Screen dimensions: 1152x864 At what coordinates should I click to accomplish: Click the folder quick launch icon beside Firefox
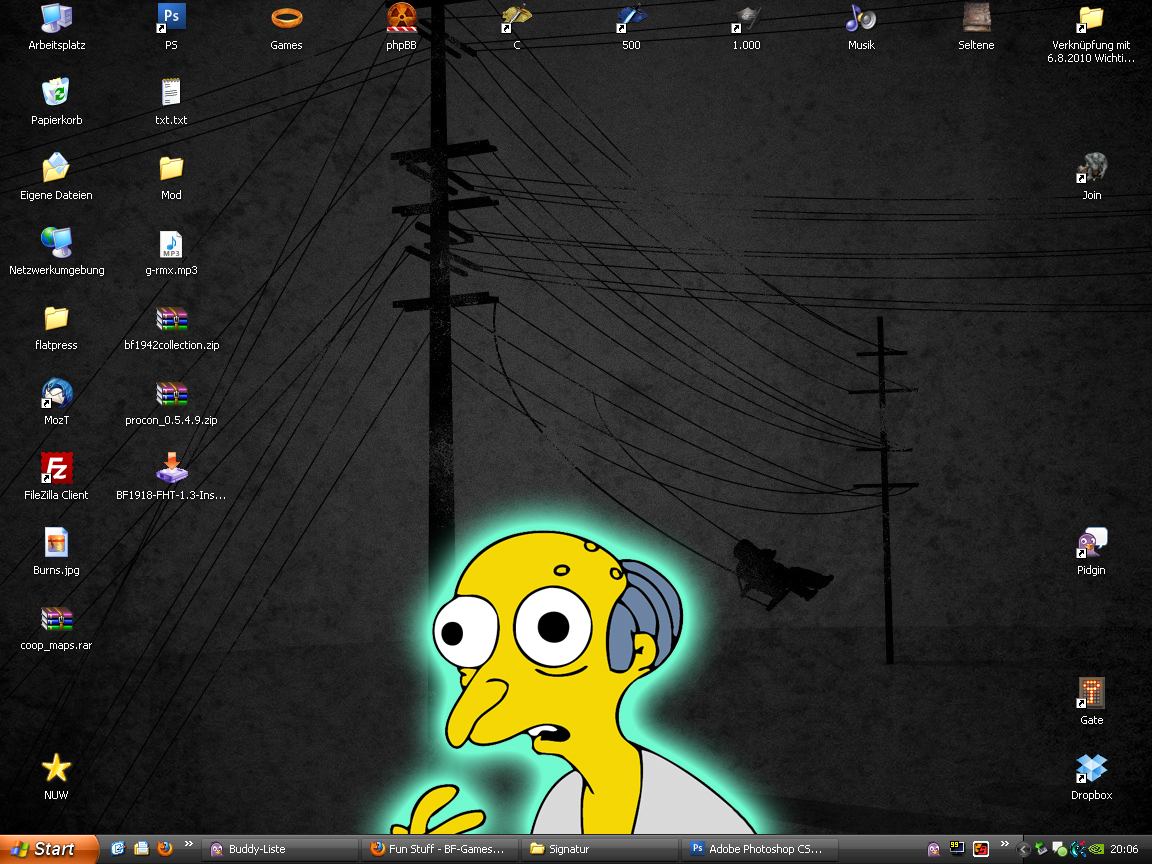[141, 849]
